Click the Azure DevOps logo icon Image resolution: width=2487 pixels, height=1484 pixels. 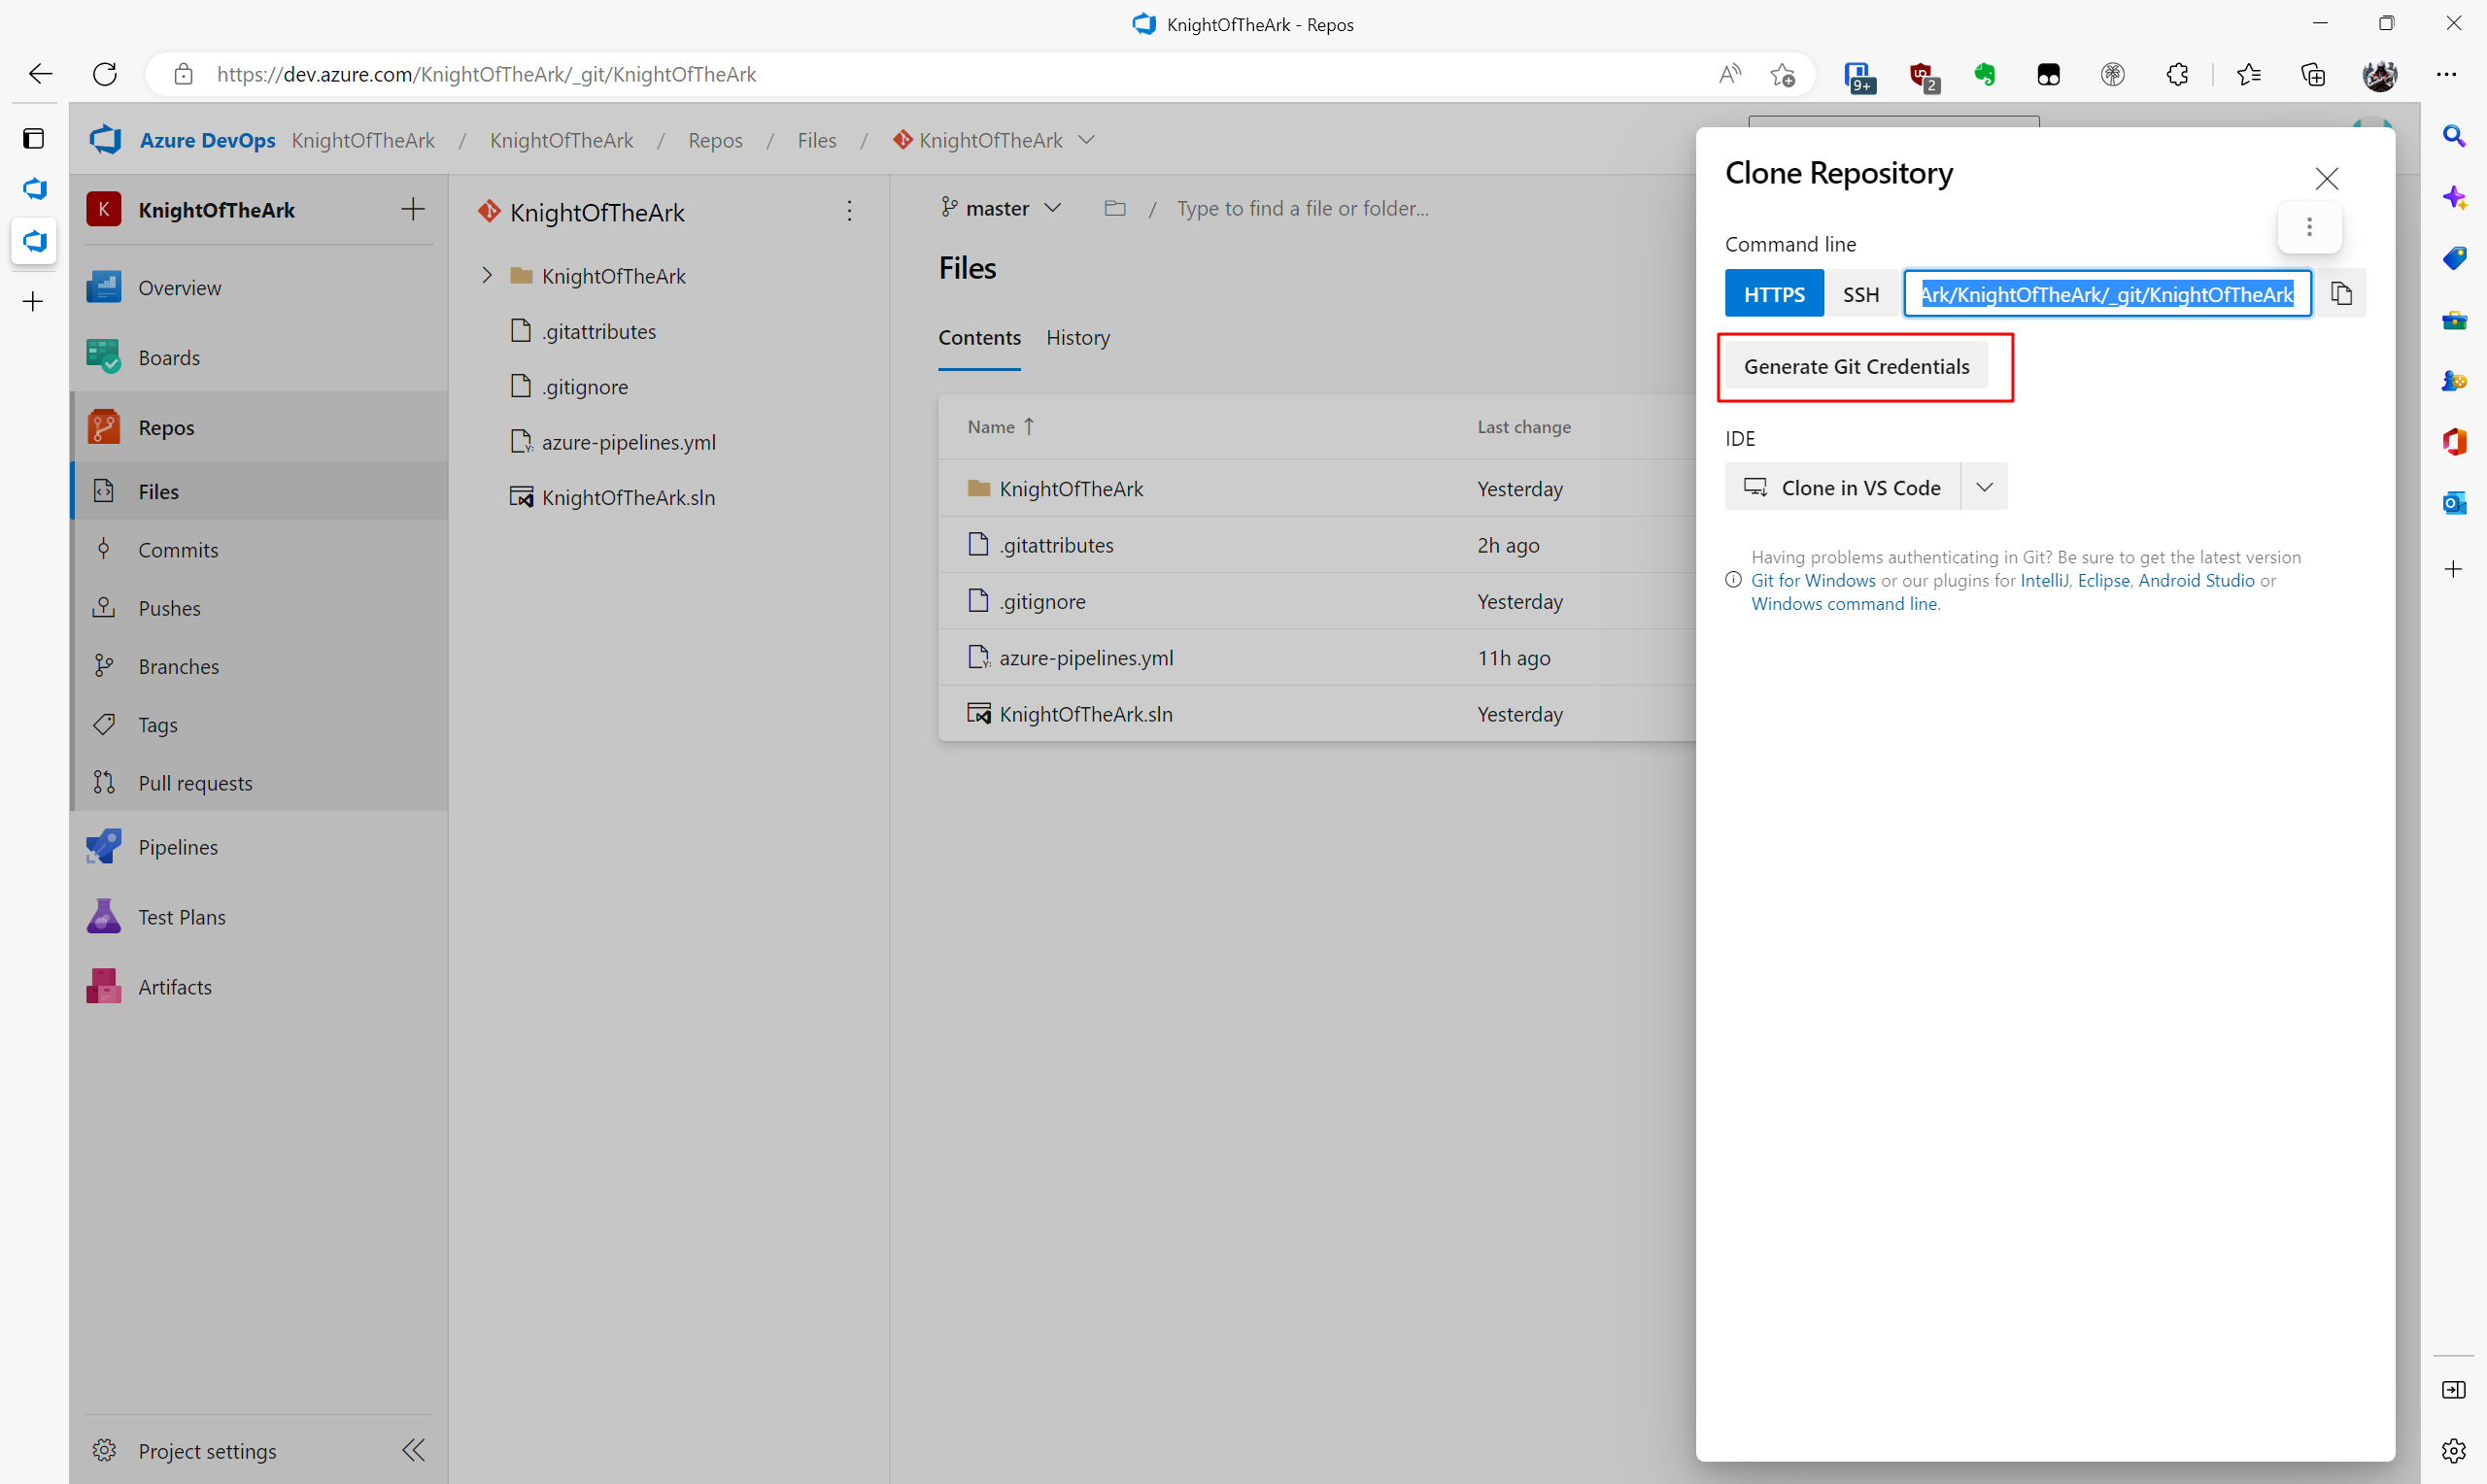click(106, 140)
